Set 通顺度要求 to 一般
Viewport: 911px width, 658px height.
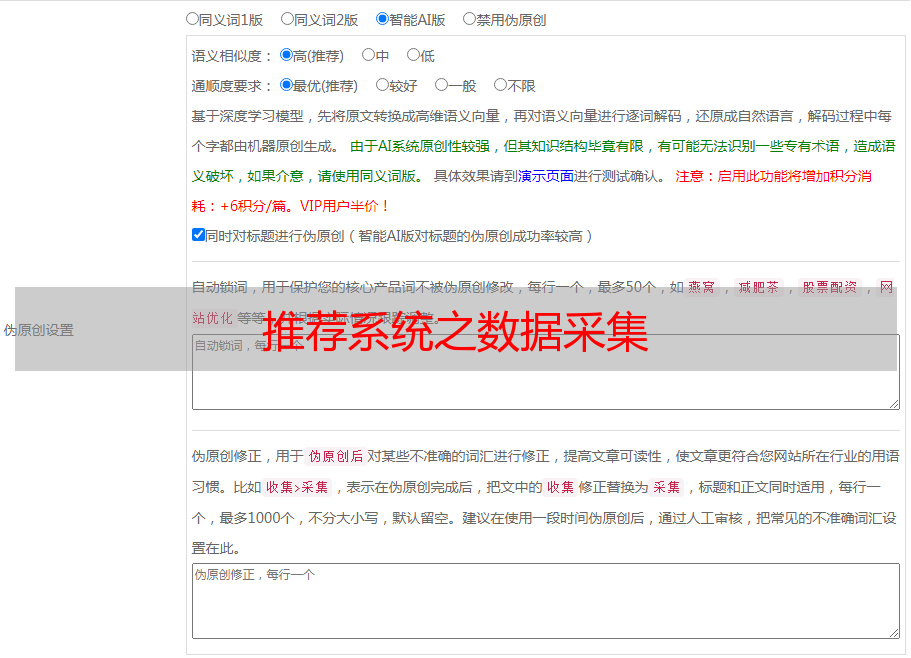point(441,86)
